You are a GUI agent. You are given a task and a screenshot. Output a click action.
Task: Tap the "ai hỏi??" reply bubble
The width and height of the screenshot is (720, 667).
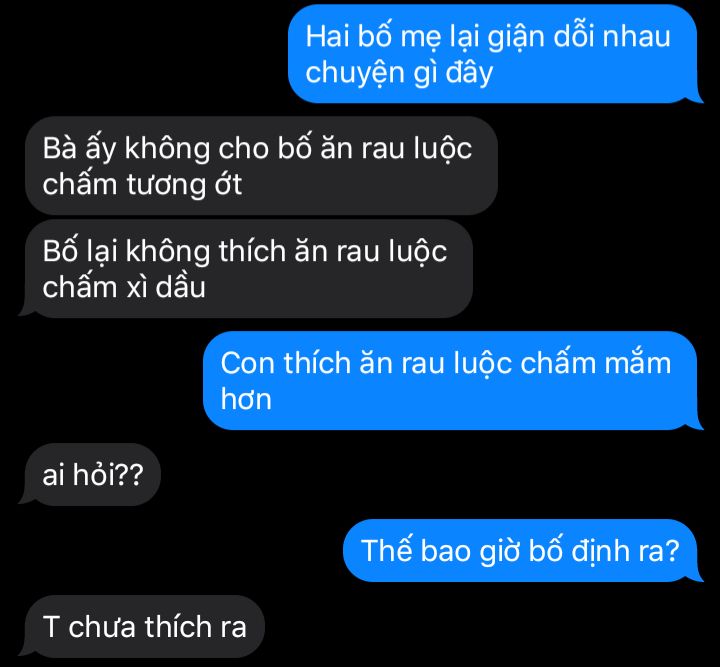pos(93,475)
